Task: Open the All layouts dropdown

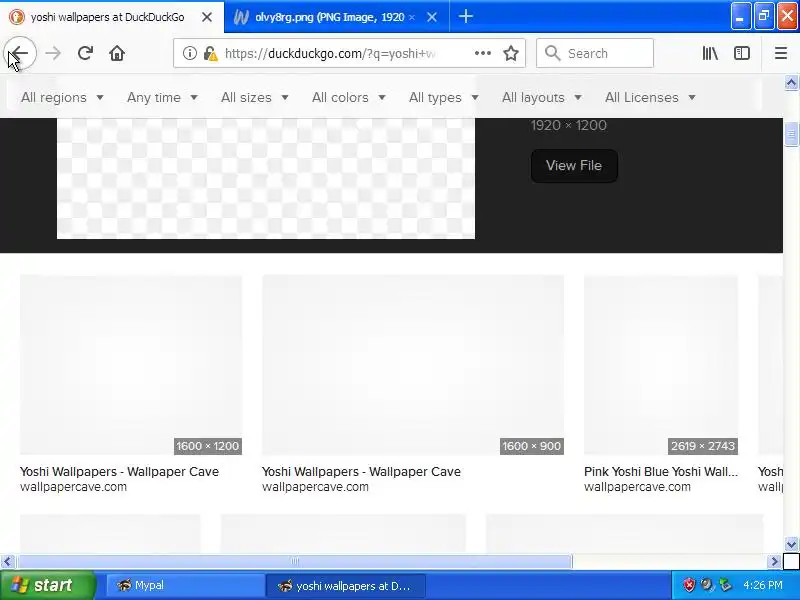Action: [x=542, y=97]
